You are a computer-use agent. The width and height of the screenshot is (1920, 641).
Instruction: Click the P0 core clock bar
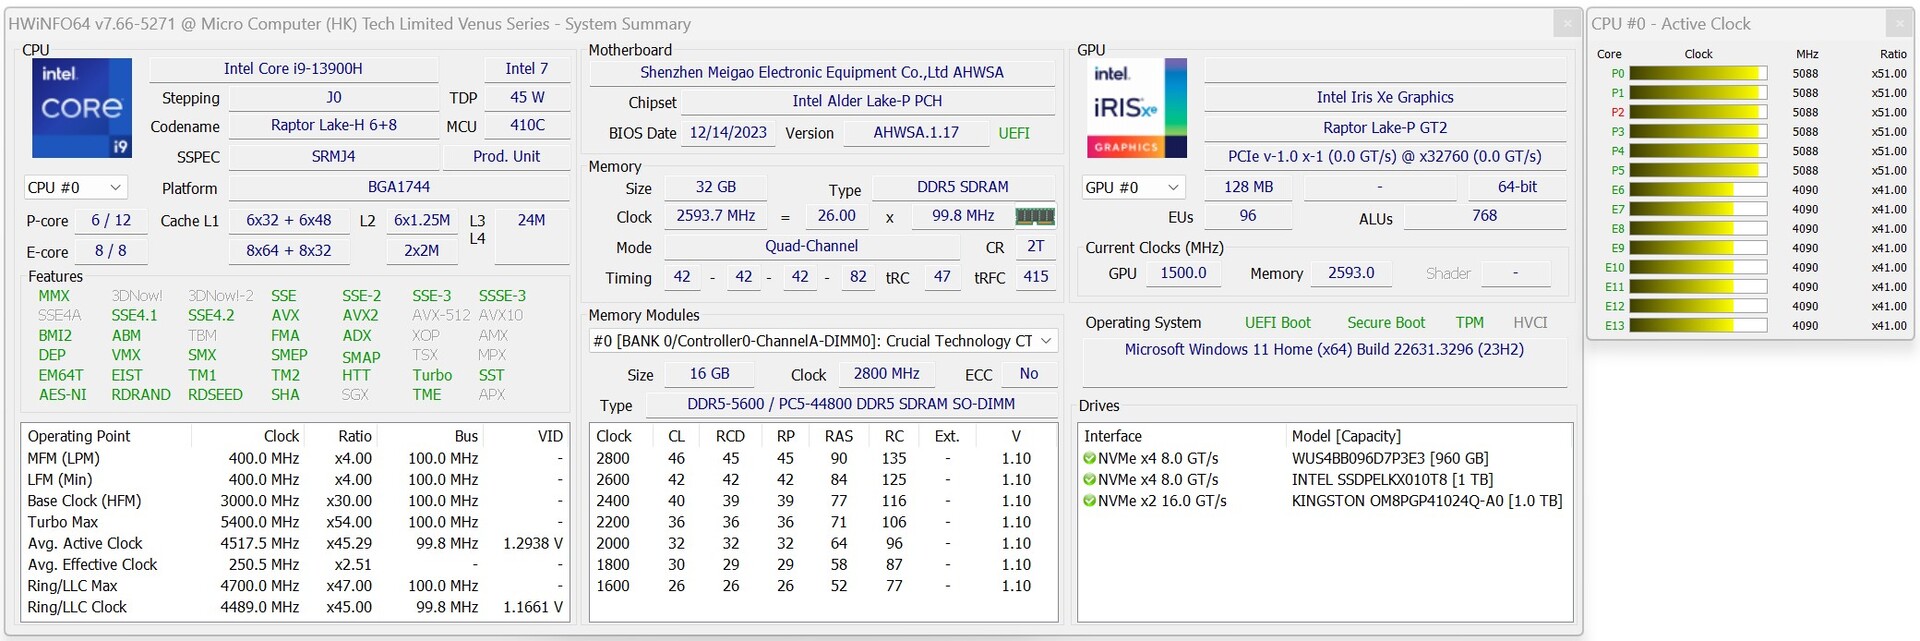(x=1697, y=74)
